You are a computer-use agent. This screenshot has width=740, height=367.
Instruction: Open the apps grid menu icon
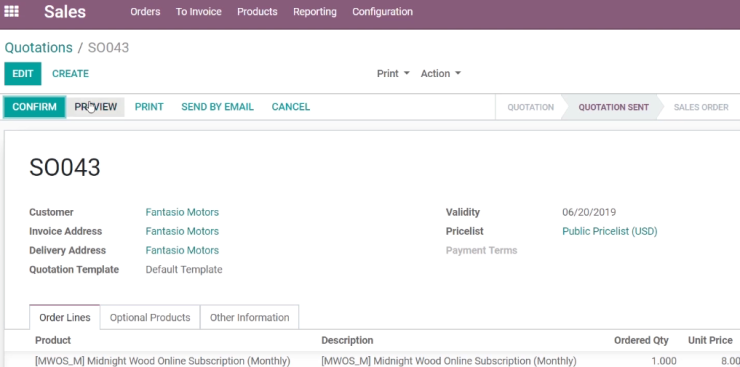click(11, 11)
